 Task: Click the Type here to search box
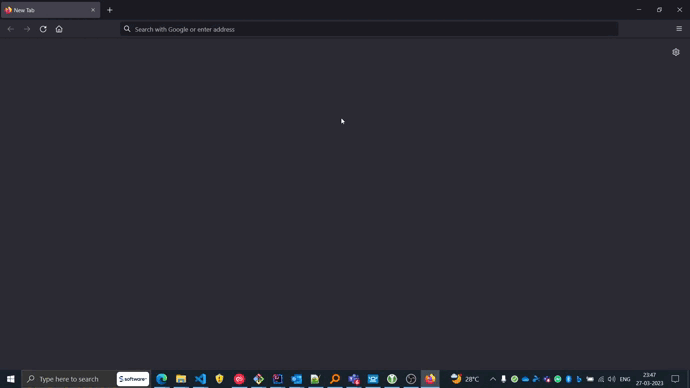[69, 379]
